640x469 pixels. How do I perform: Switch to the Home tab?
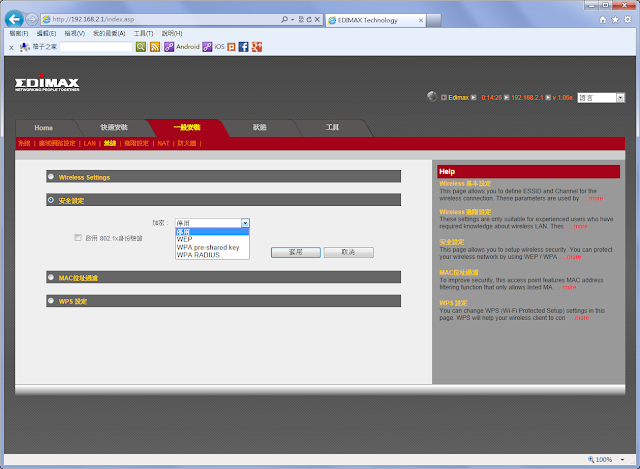coord(44,128)
